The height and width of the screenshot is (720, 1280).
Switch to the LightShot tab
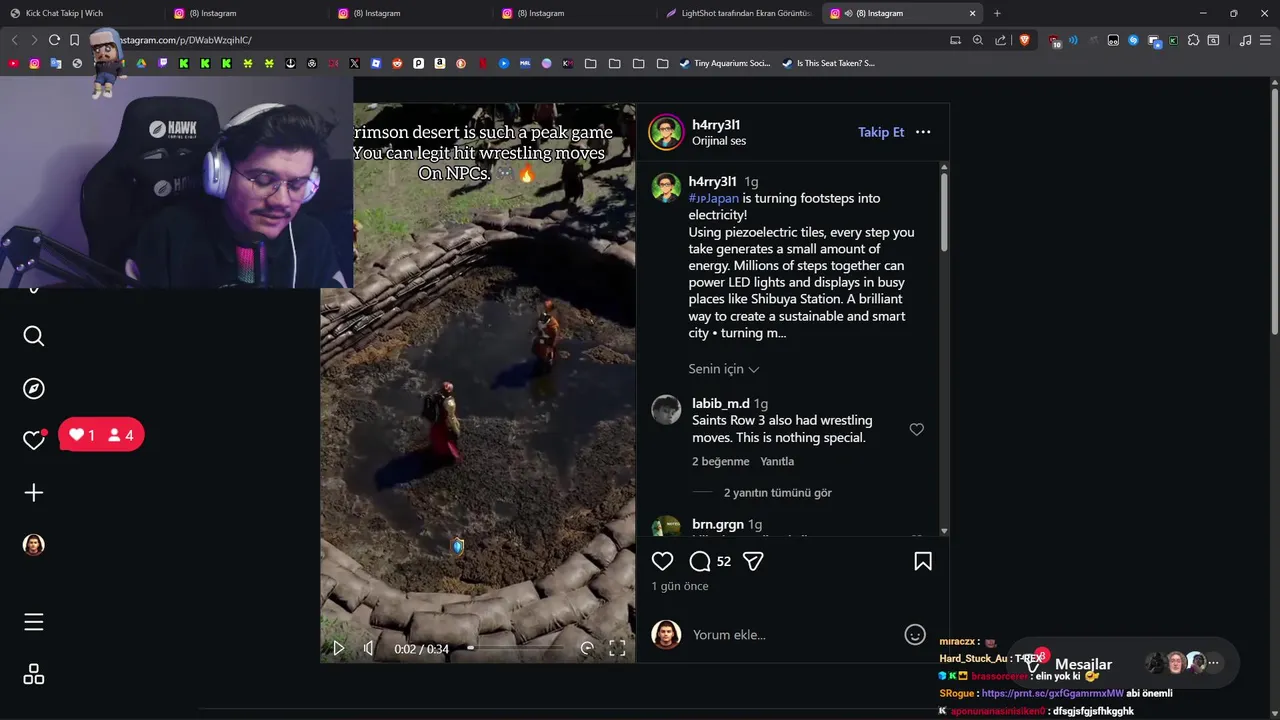740,13
